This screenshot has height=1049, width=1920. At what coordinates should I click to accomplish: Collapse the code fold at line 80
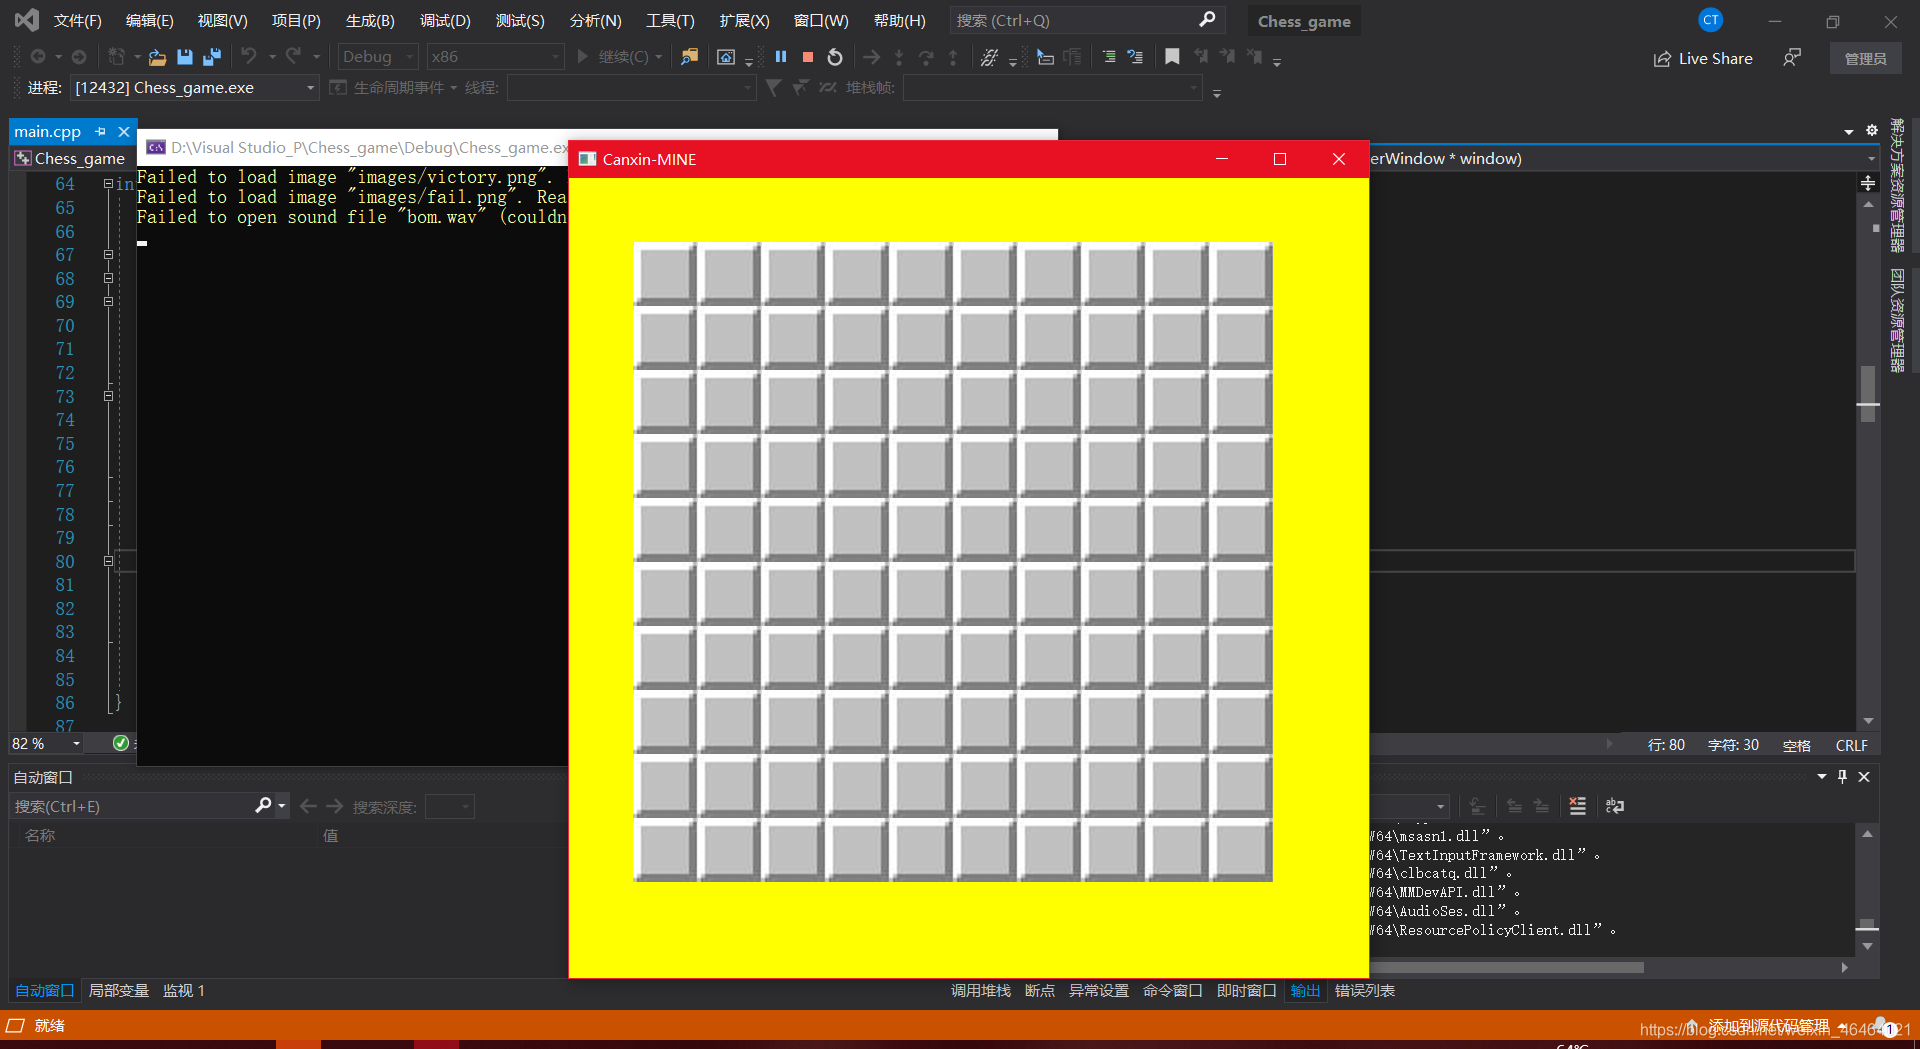[x=108, y=561]
